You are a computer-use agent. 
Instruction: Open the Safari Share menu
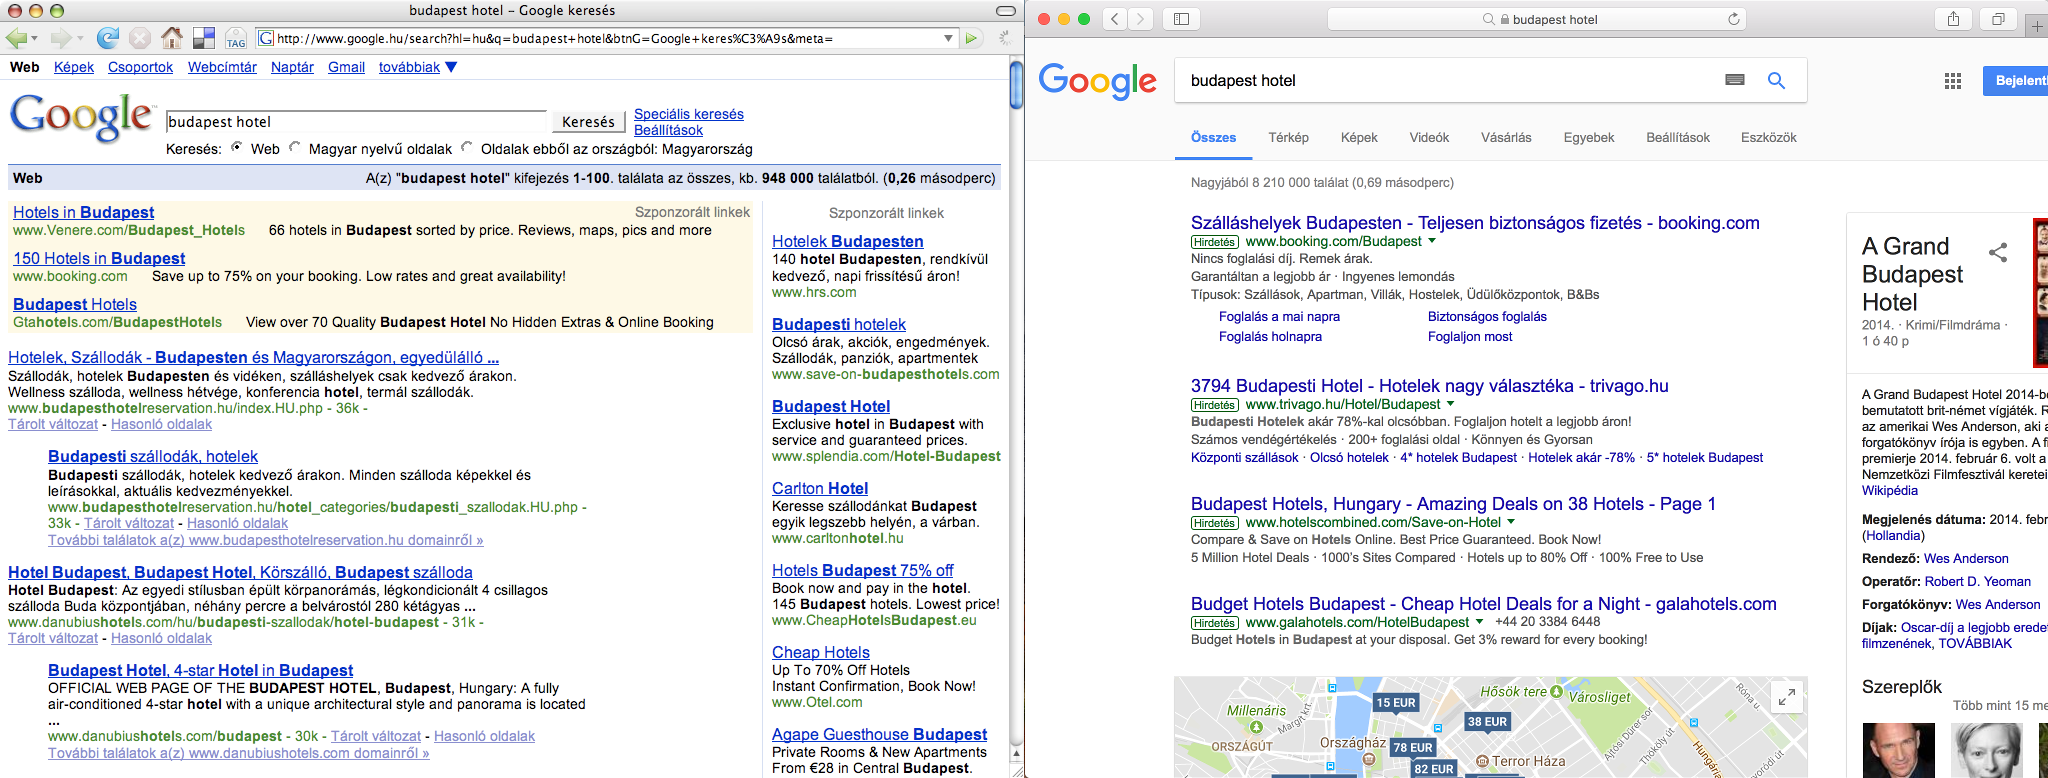(x=1953, y=19)
